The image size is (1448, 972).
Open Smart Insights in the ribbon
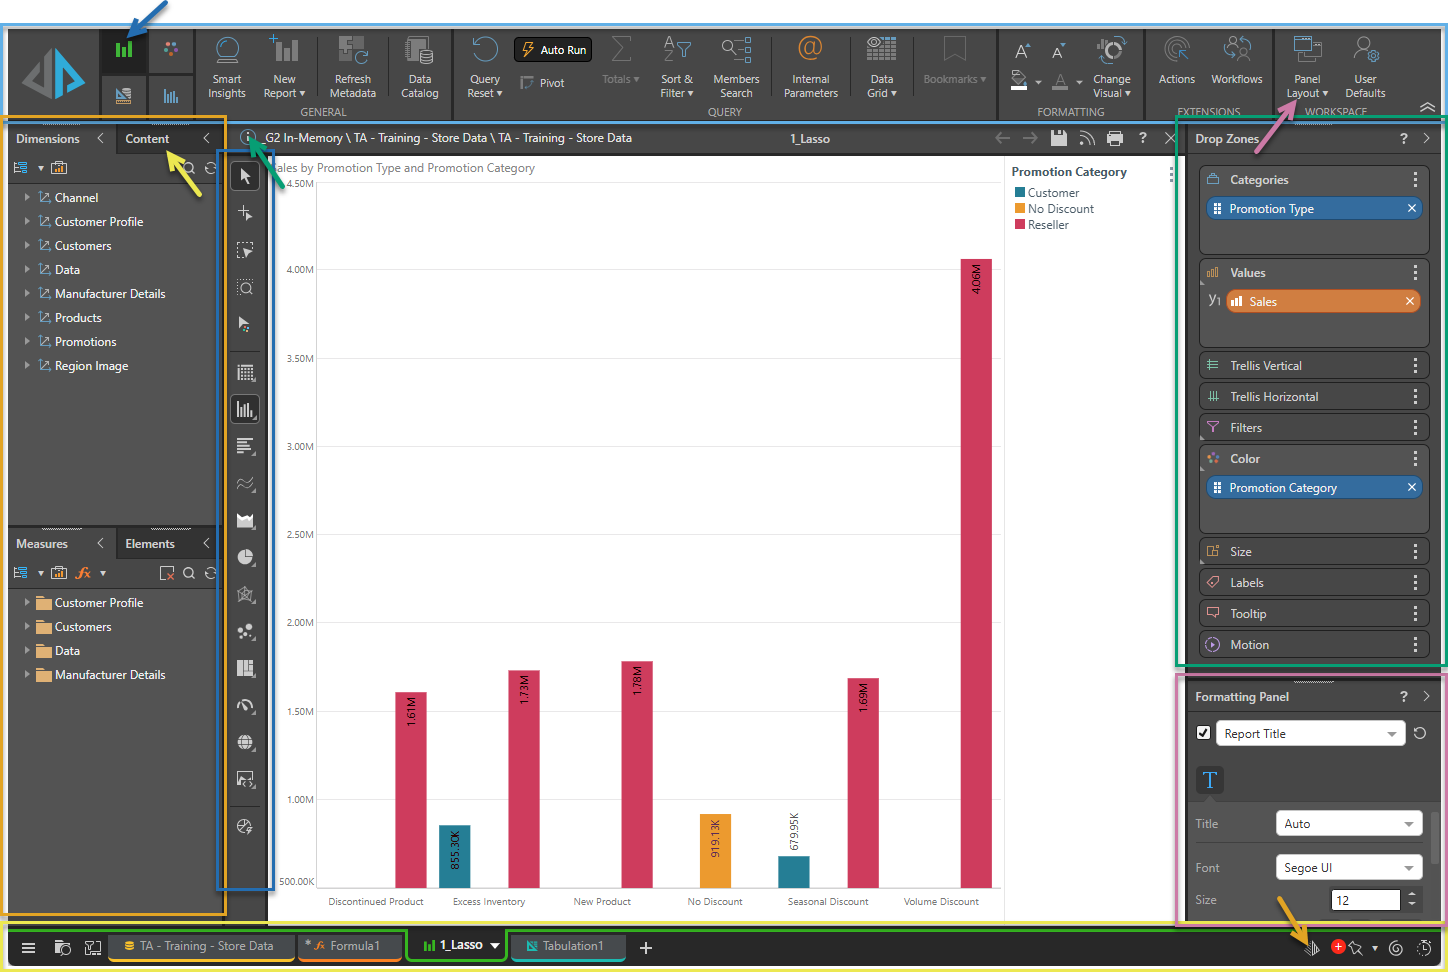(x=227, y=67)
